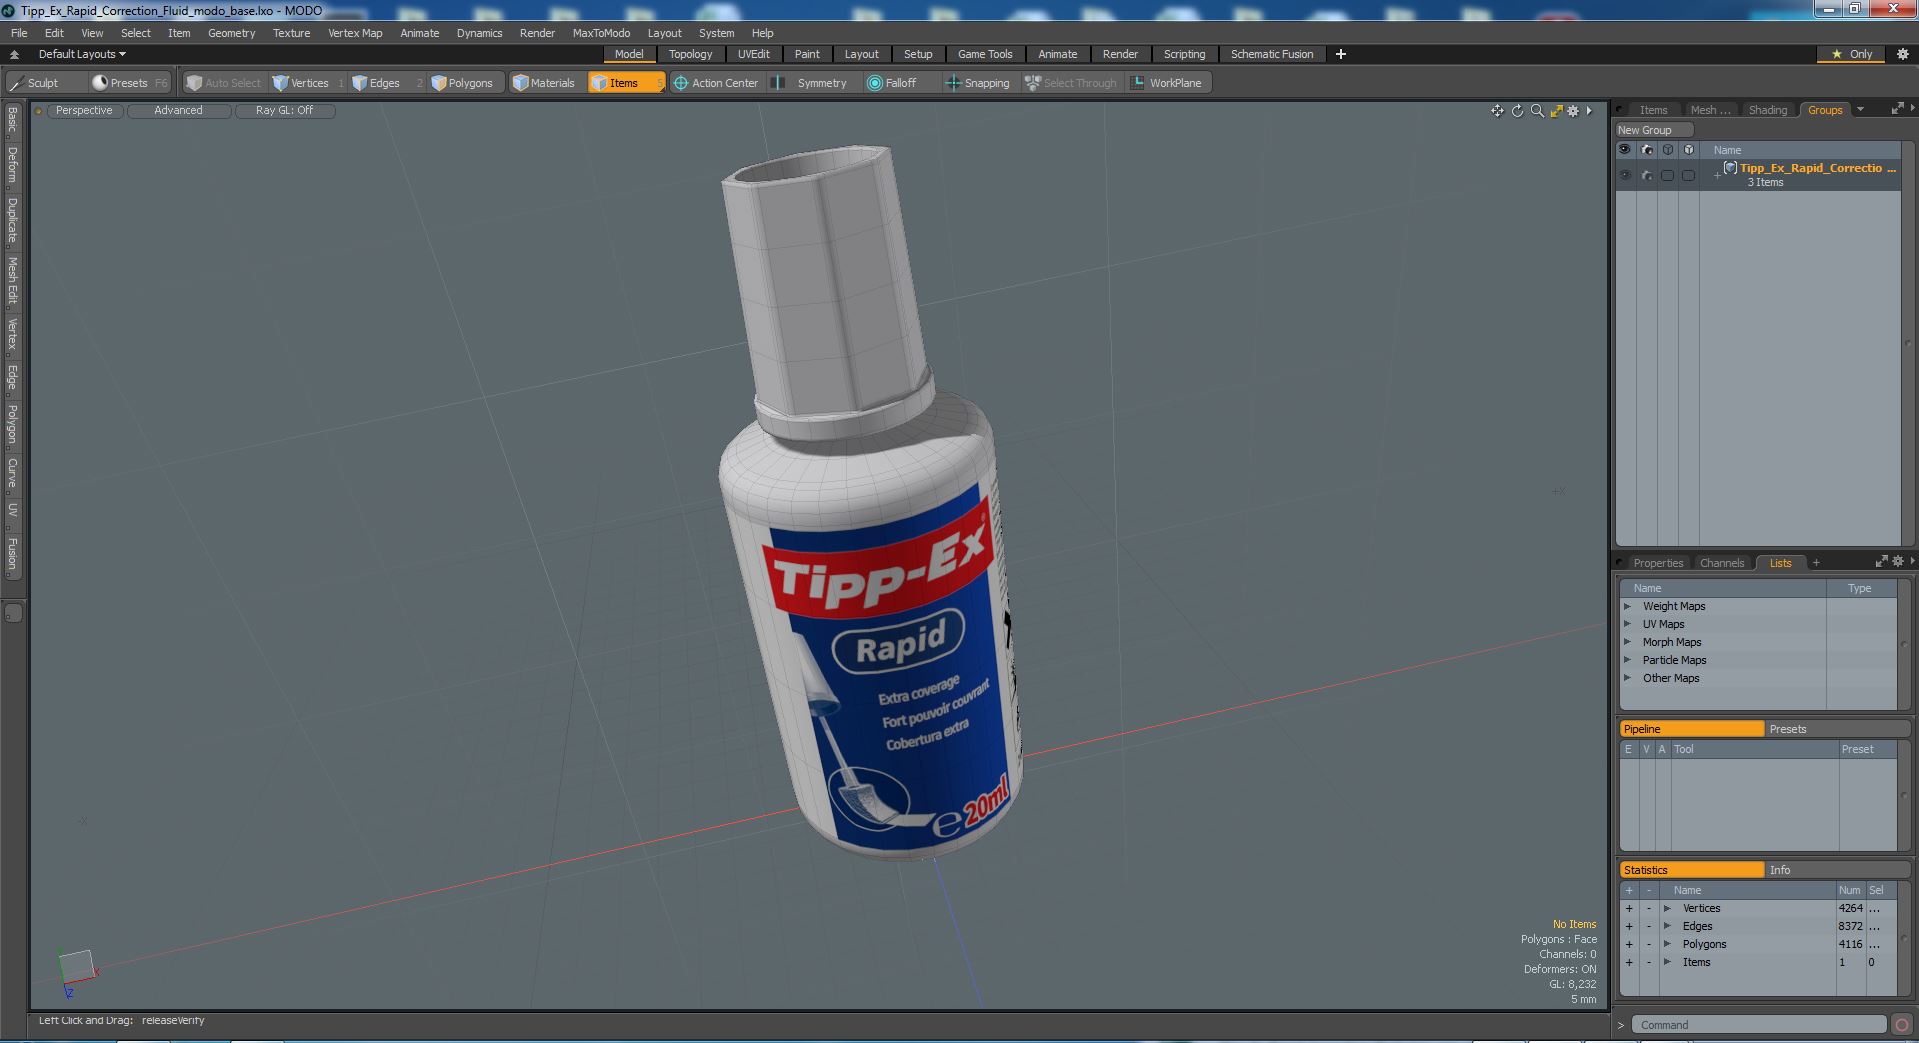
Task: Open the Presets browser button
Action: (129, 83)
